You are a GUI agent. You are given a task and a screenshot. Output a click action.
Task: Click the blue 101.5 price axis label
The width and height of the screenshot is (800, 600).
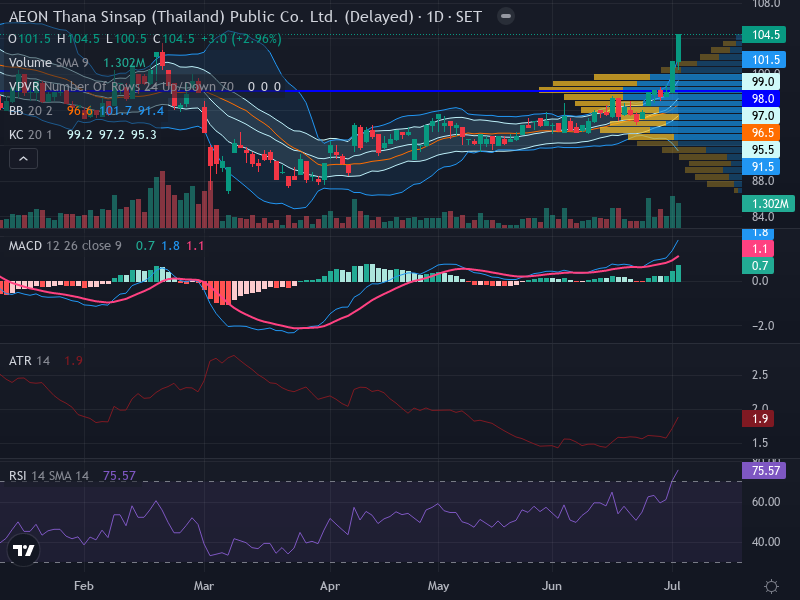click(x=764, y=60)
